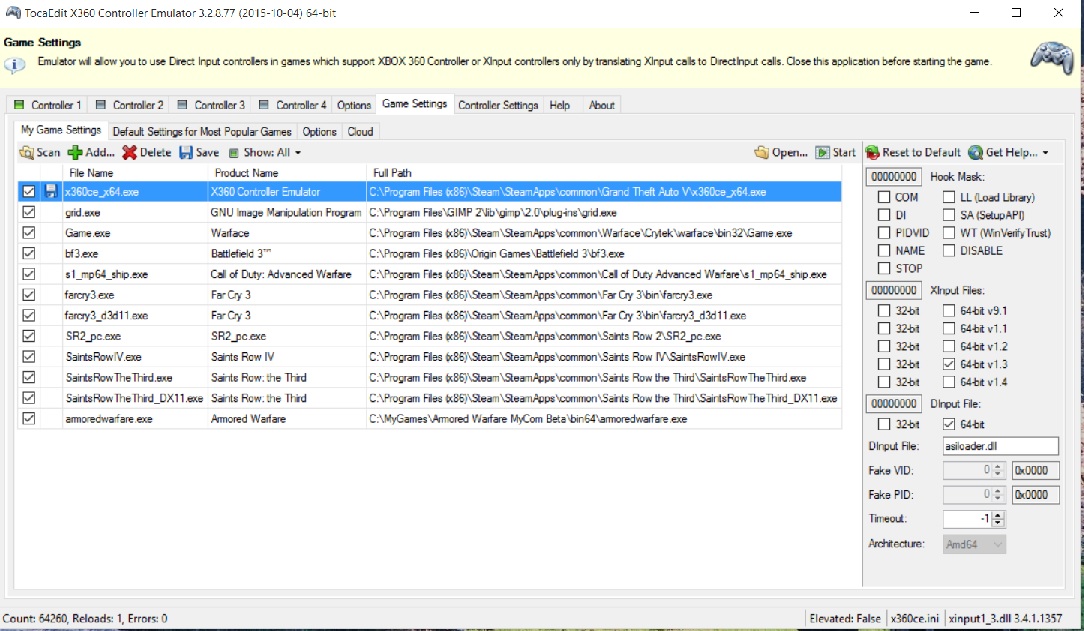Click the green Controller 1 status icon

click(x=19, y=105)
